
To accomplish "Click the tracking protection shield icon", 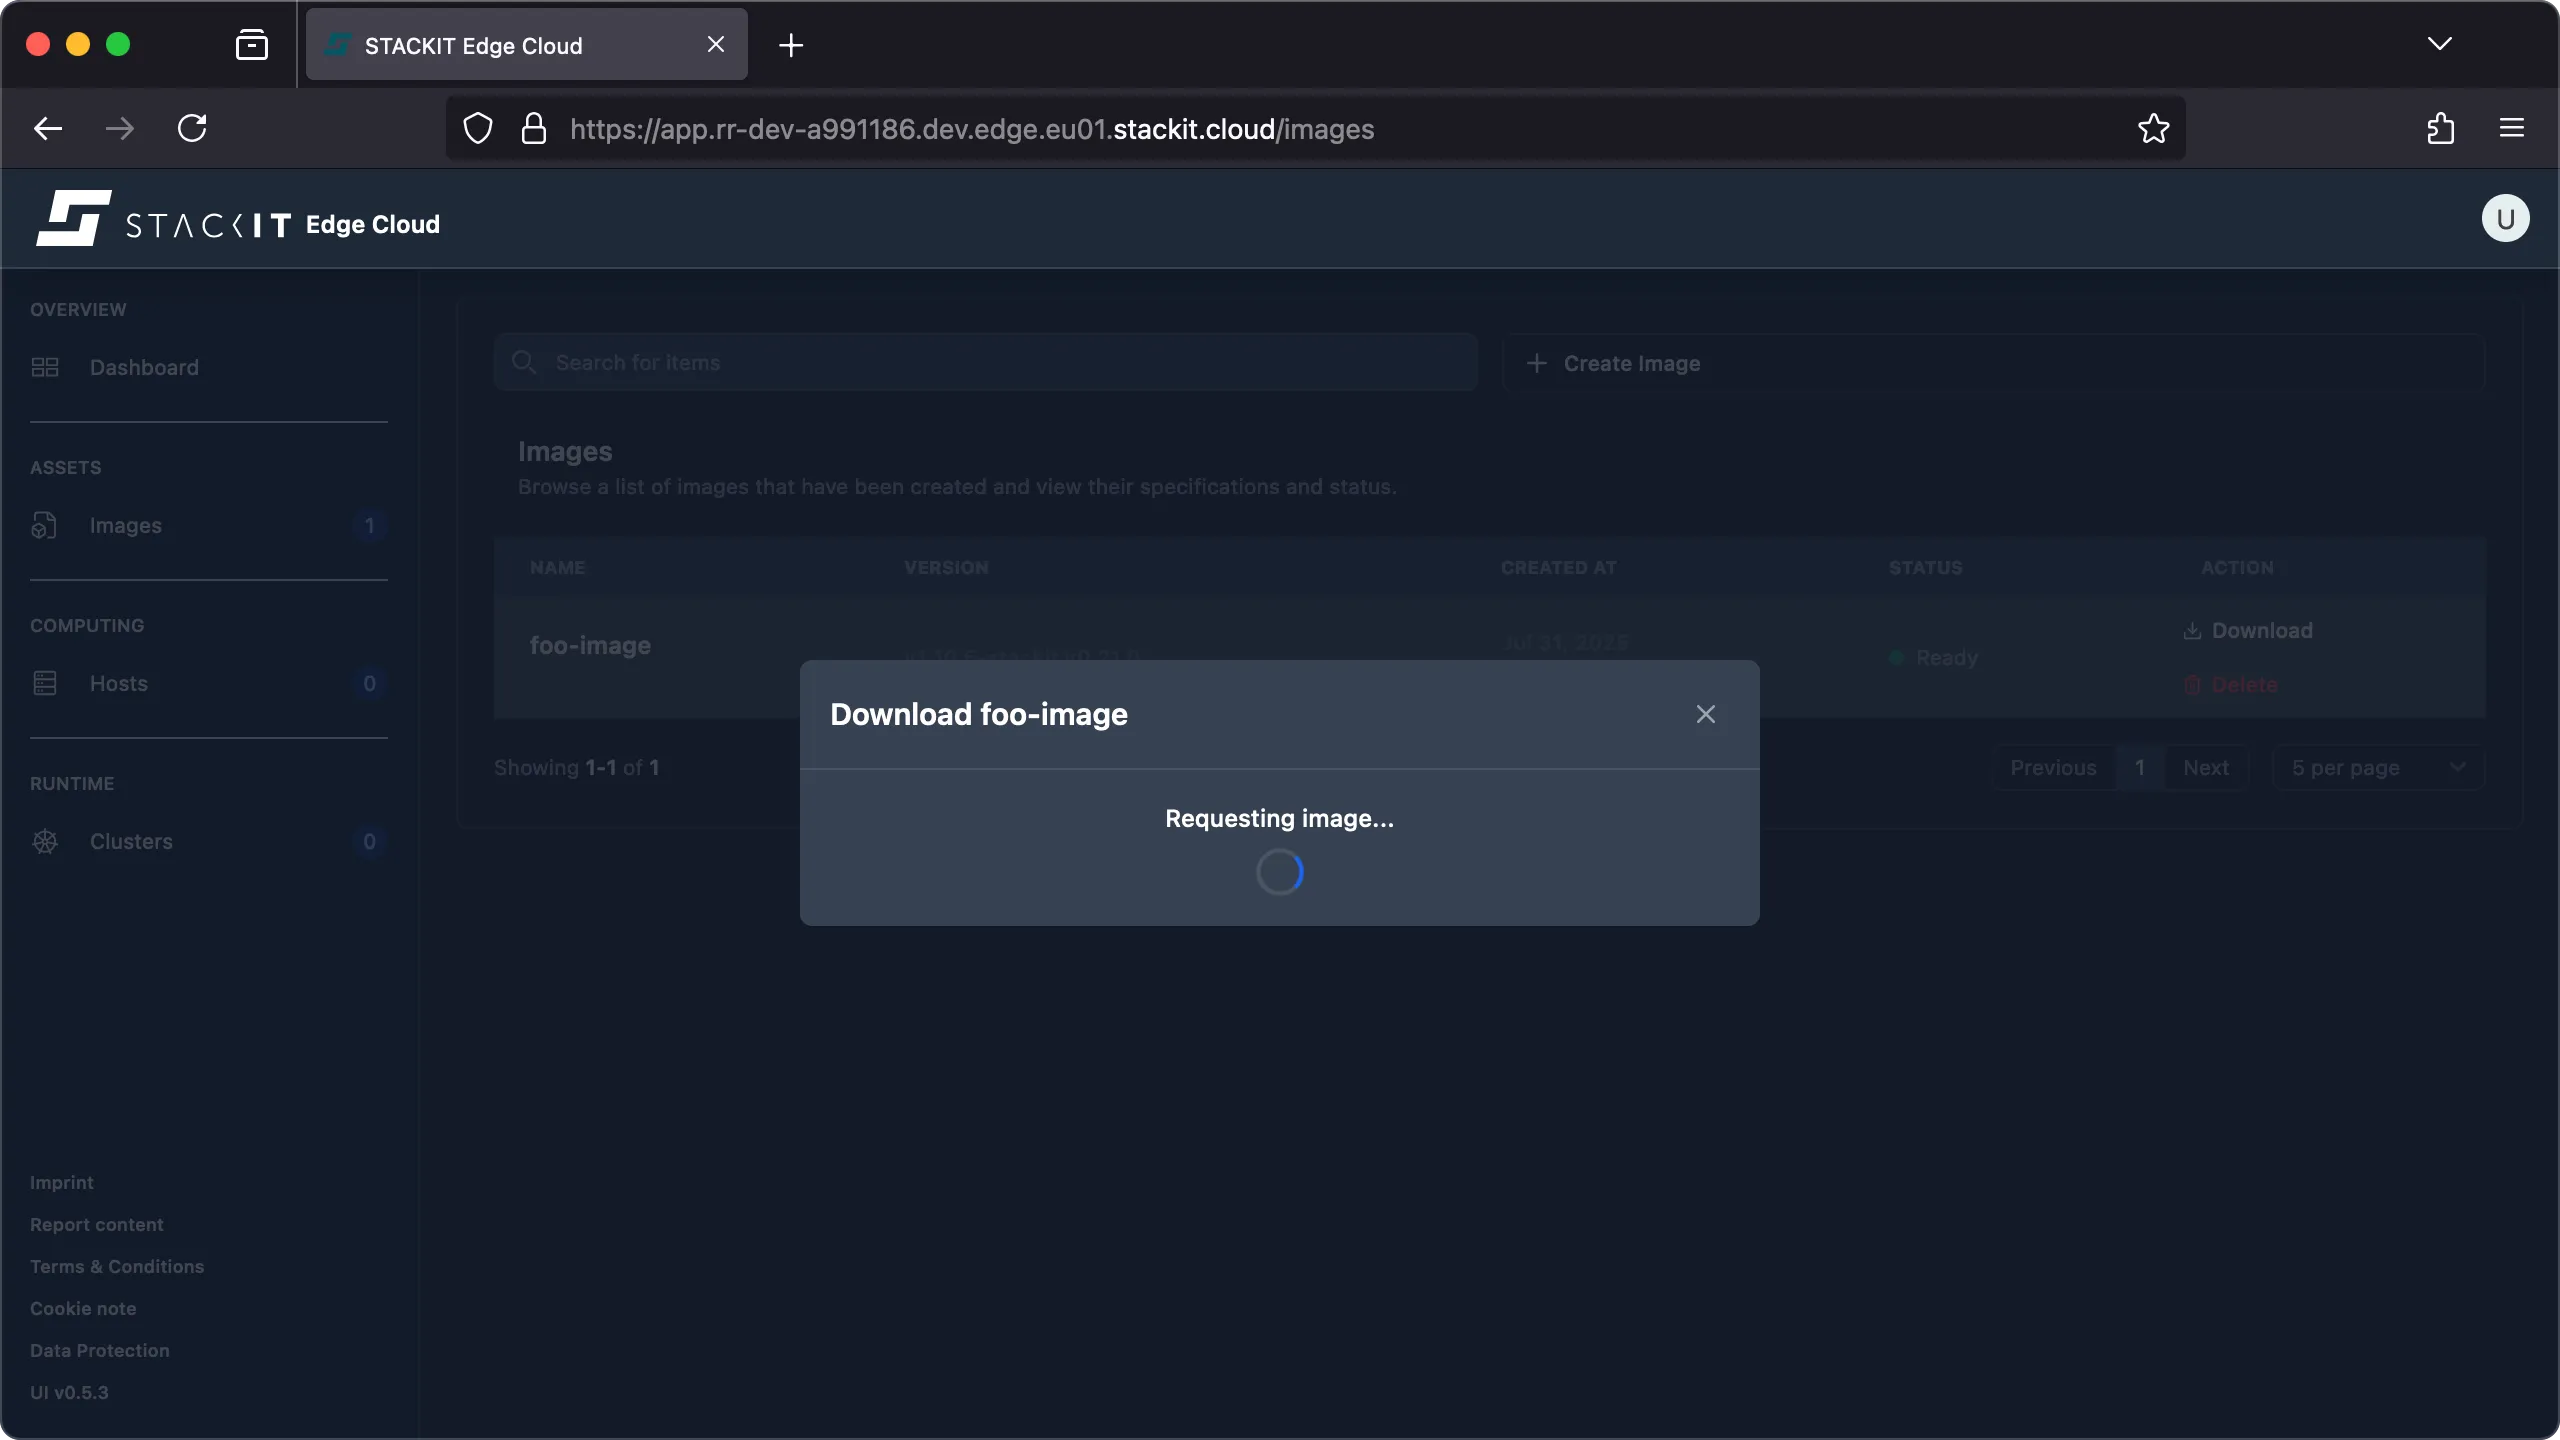I will [477, 128].
